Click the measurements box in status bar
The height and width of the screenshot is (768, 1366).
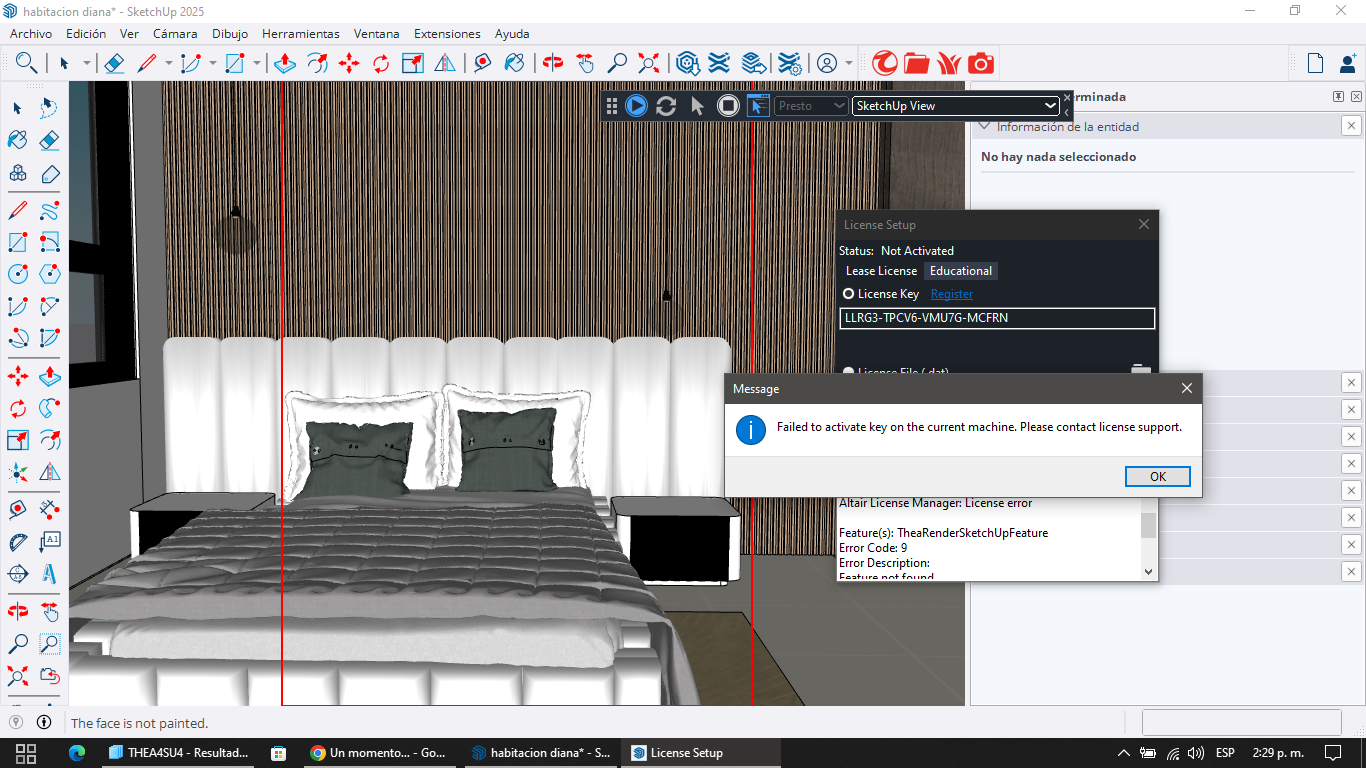point(1241,722)
